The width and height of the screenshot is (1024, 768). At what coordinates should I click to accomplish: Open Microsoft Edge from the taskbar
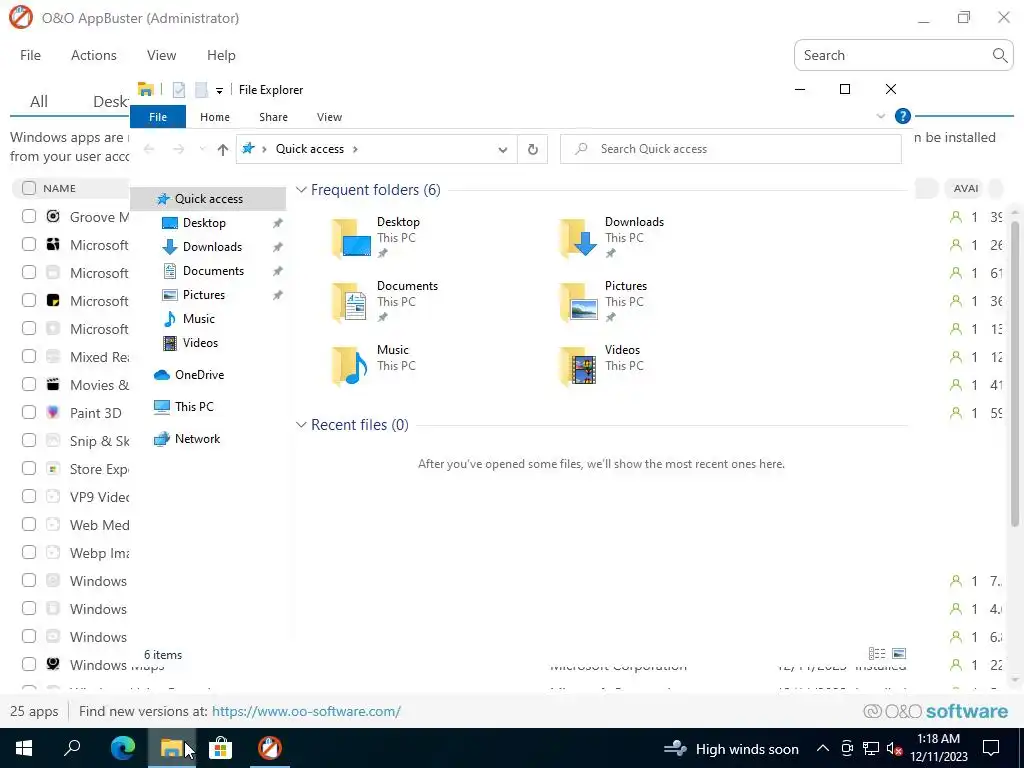pos(123,748)
